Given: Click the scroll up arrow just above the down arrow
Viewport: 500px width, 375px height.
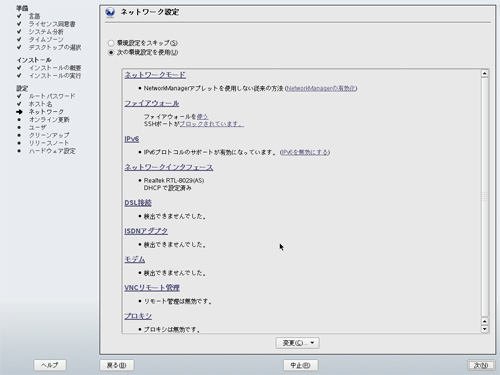Looking at the screenshot, I should click(x=485, y=321).
